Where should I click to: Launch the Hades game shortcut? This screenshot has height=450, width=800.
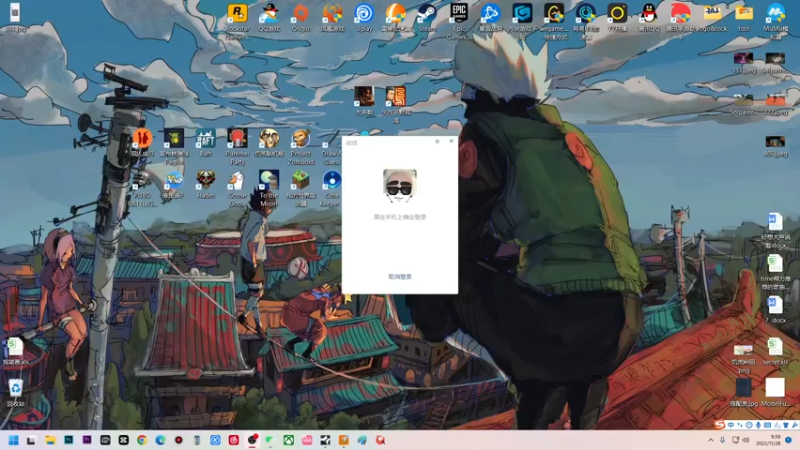[x=206, y=184]
